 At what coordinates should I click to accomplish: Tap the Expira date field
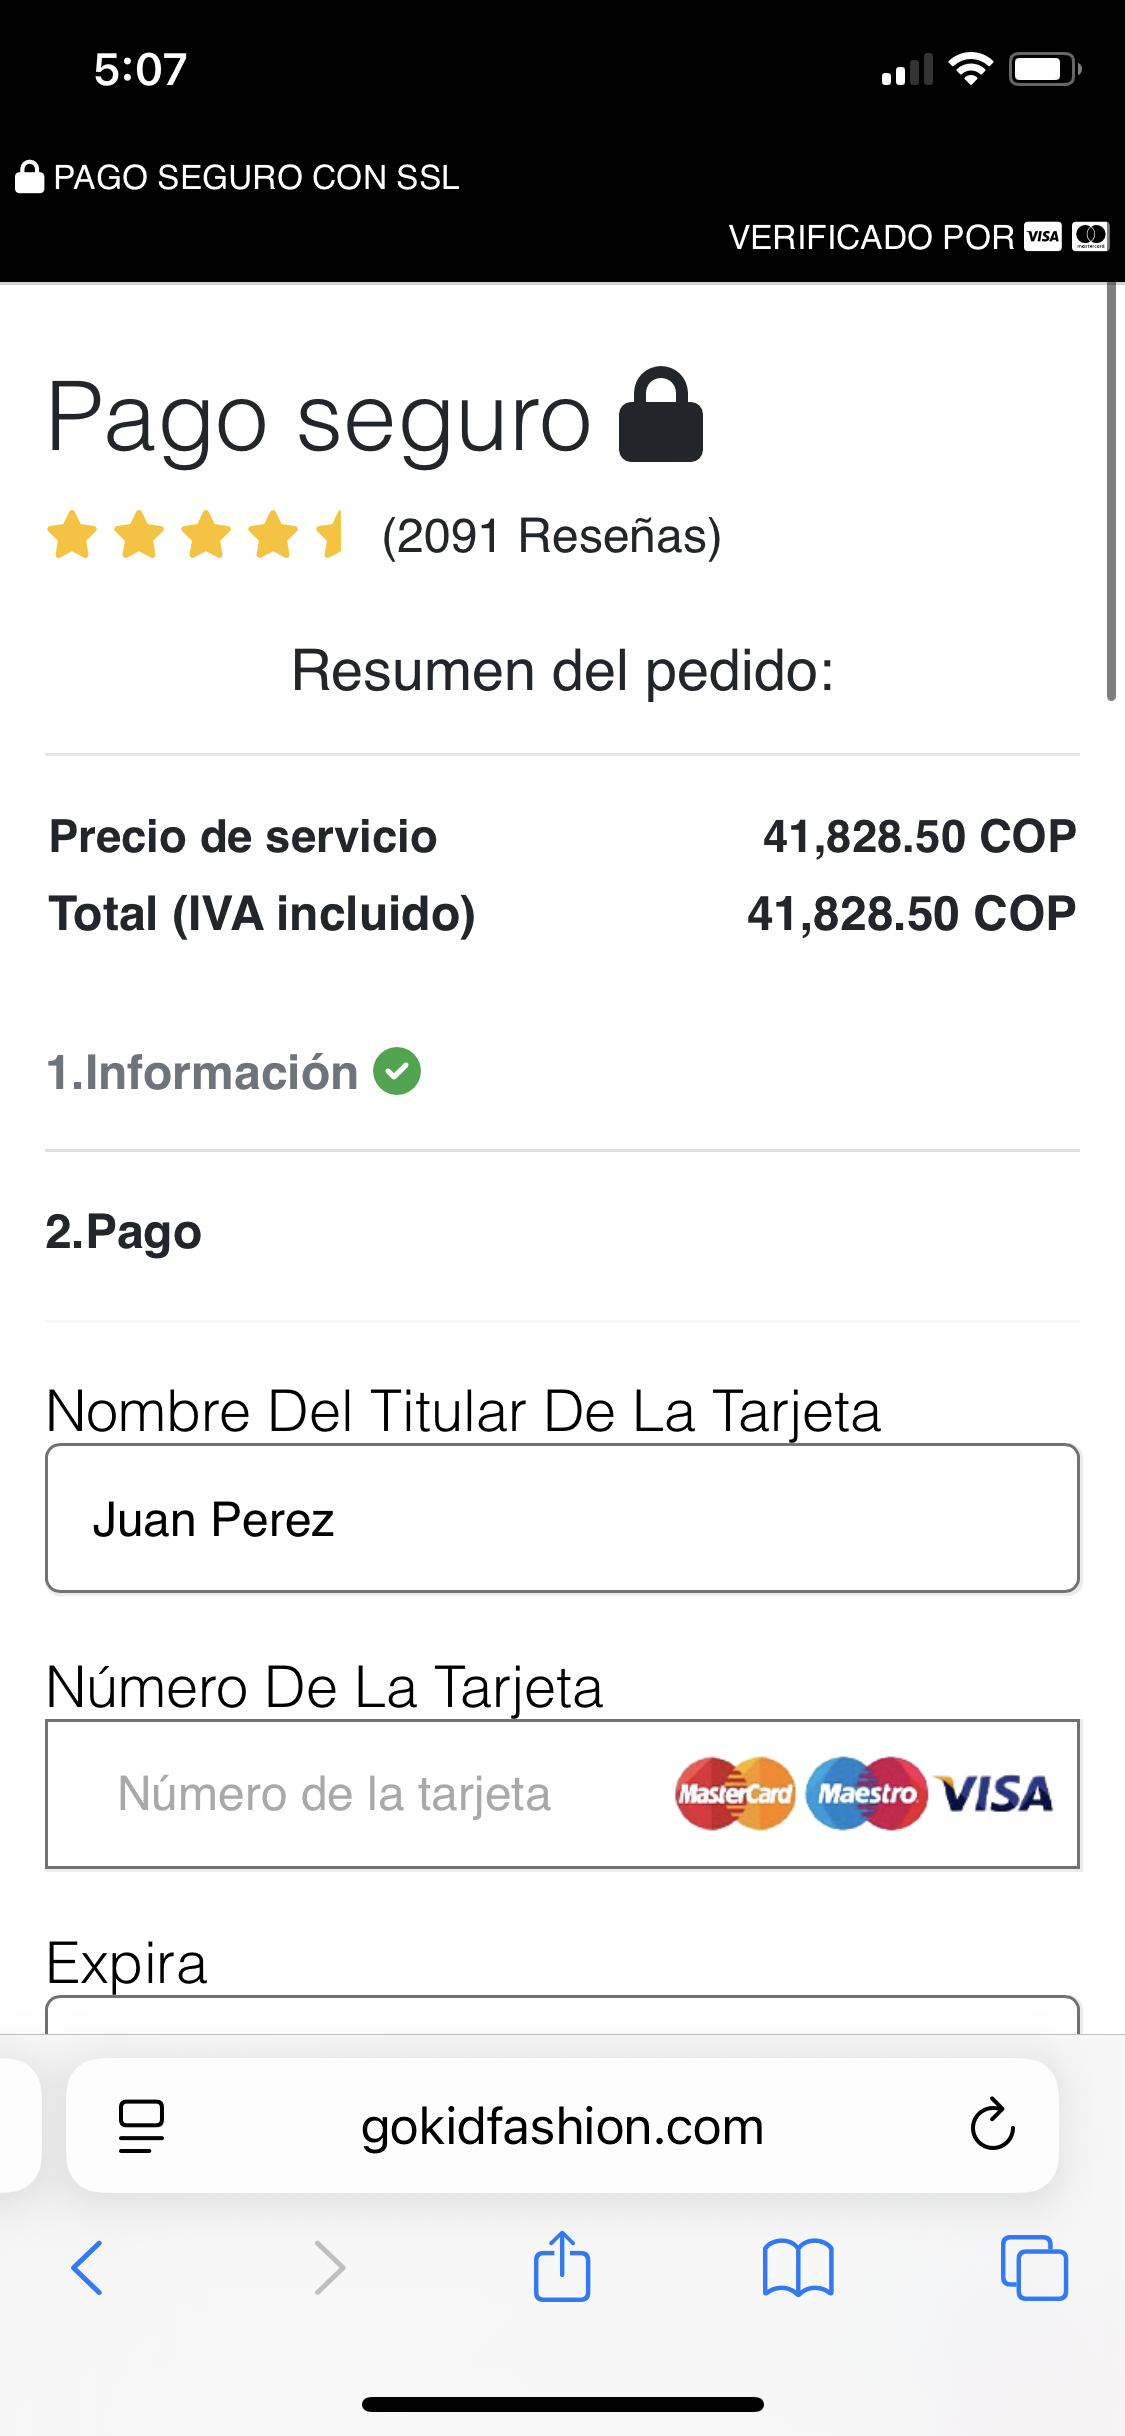(x=562, y=2014)
